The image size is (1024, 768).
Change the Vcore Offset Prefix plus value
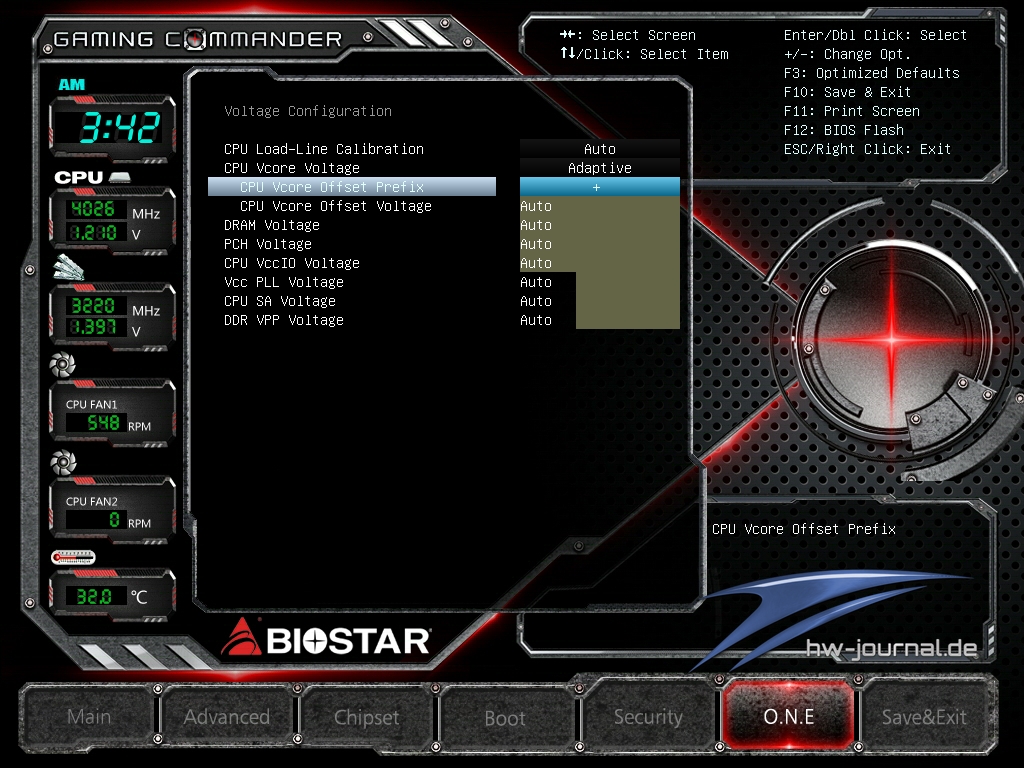click(600, 187)
